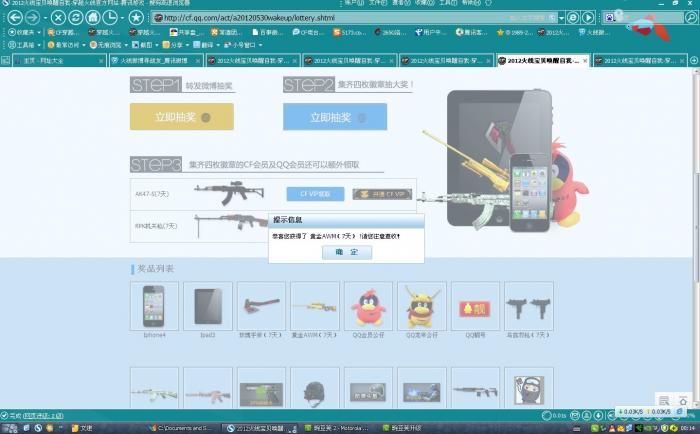Click the QQ靓号 red badge prize thumbnail
The image size is (700, 434).
click(x=475, y=306)
